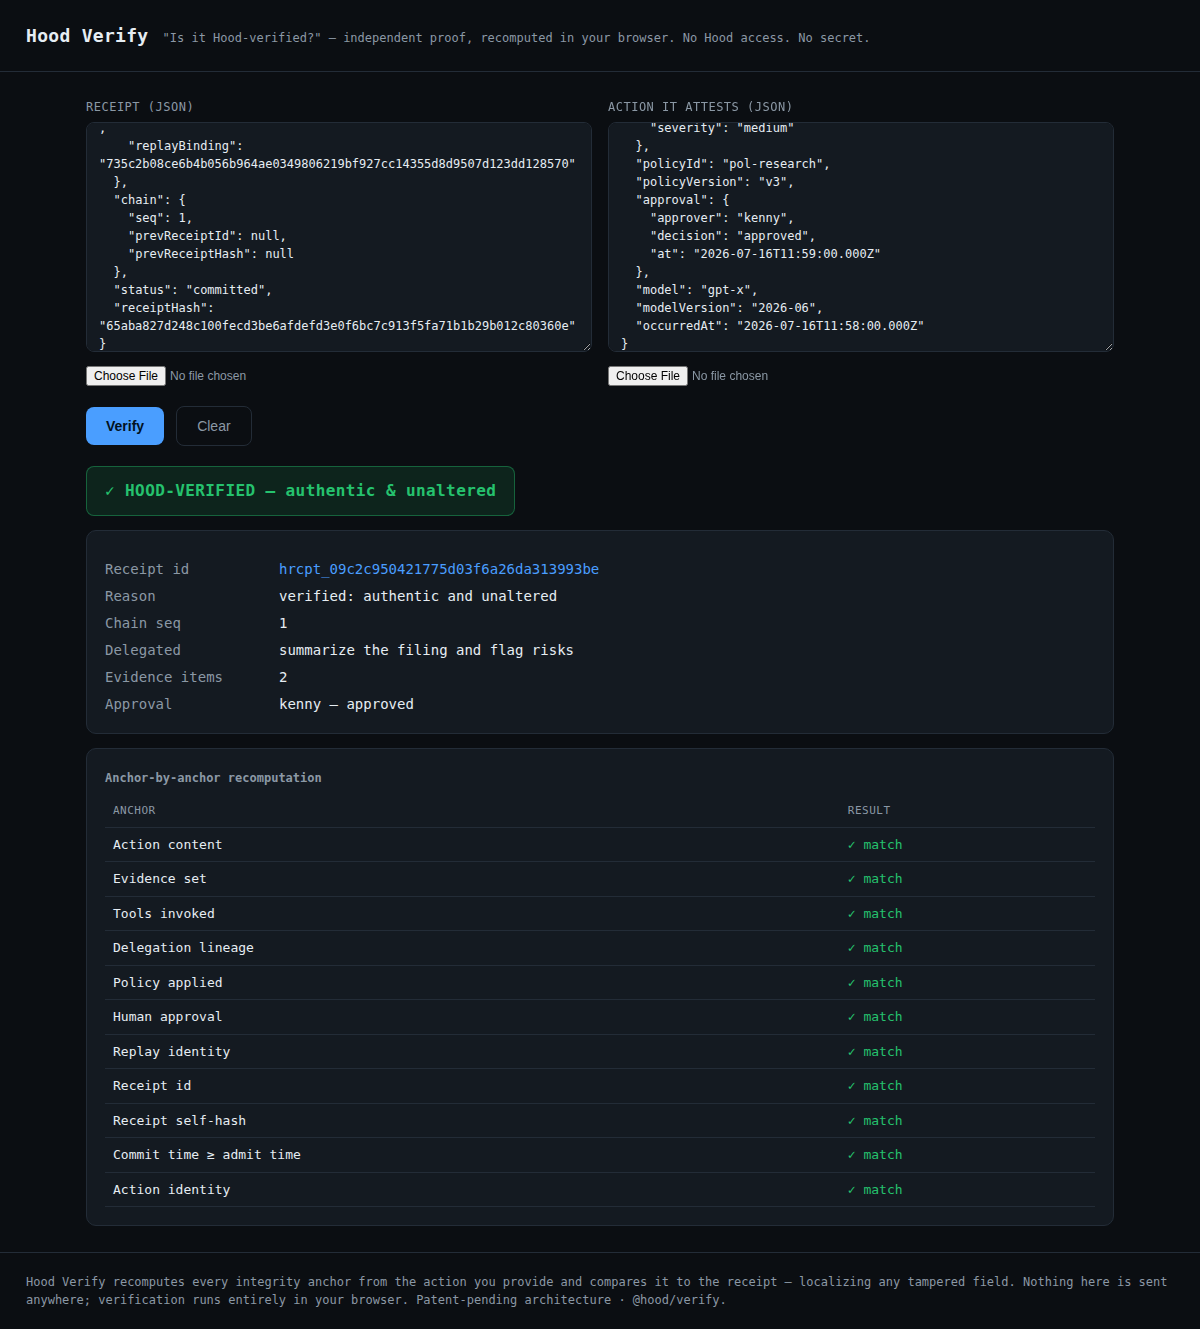Click the Evidence items label
Viewport: 1200px width, 1329px height.
(164, 677)
